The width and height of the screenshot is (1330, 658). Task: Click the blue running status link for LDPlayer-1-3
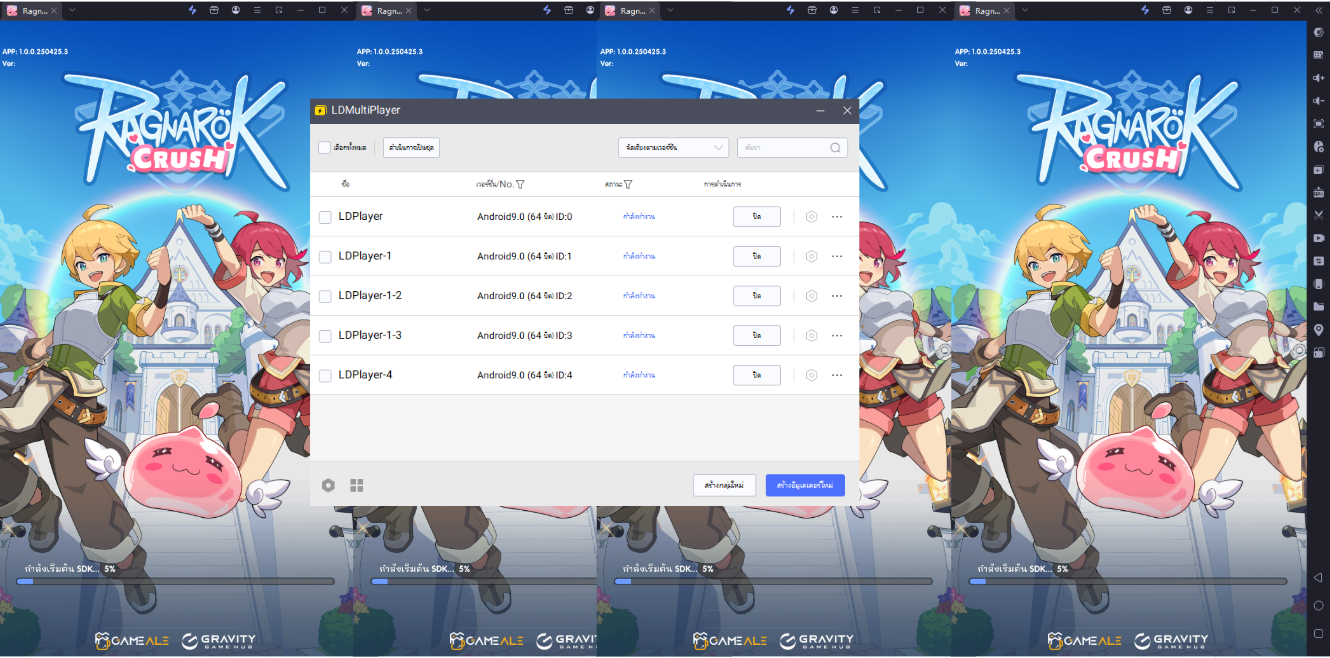(639, 335)
